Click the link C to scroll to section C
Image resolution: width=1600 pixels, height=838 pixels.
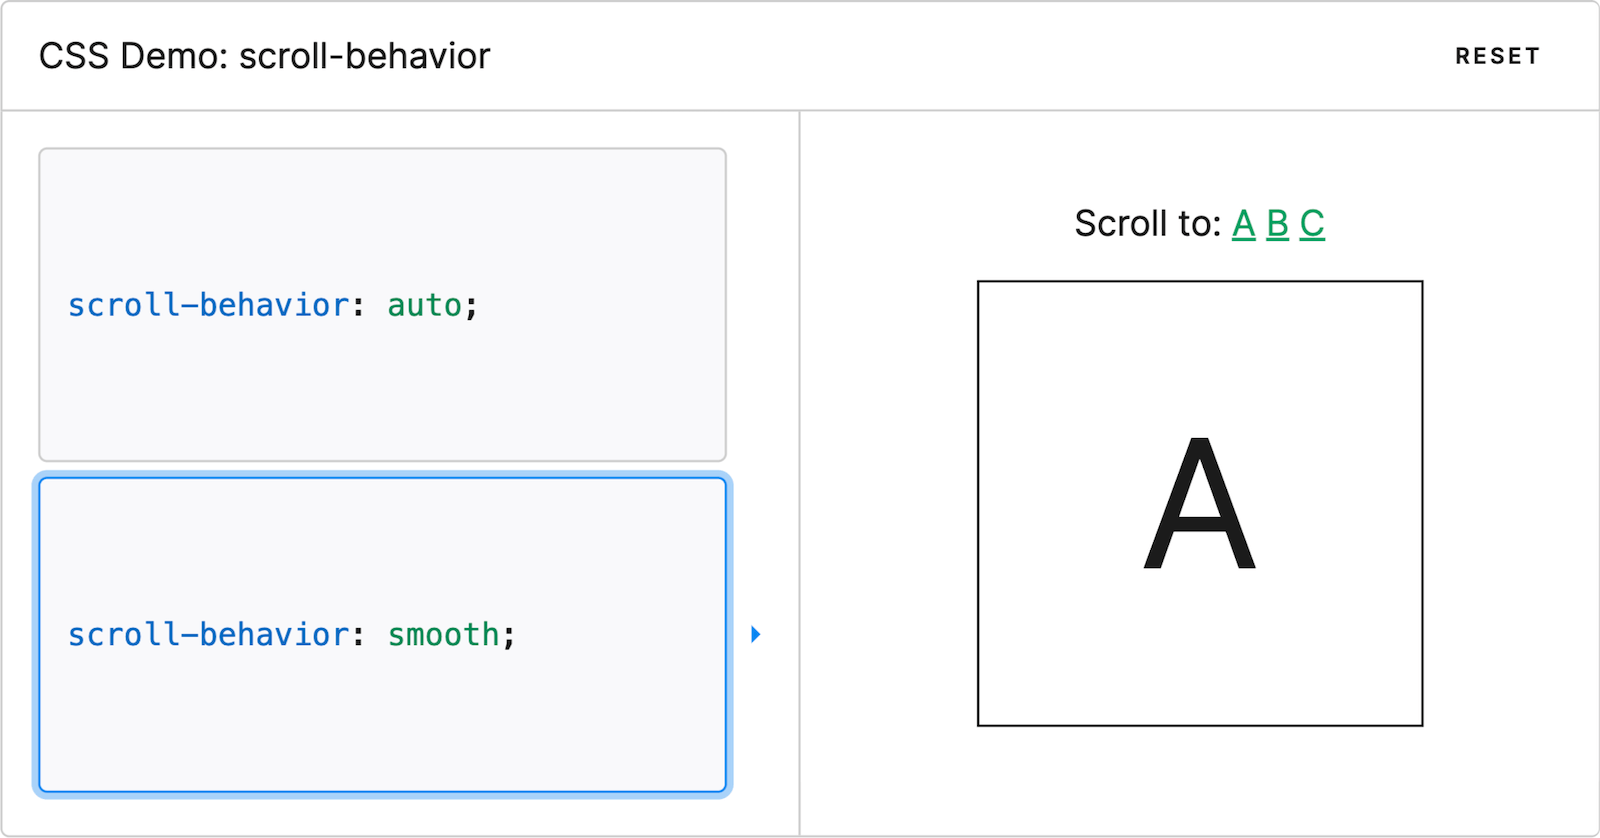click(1311, 224)
